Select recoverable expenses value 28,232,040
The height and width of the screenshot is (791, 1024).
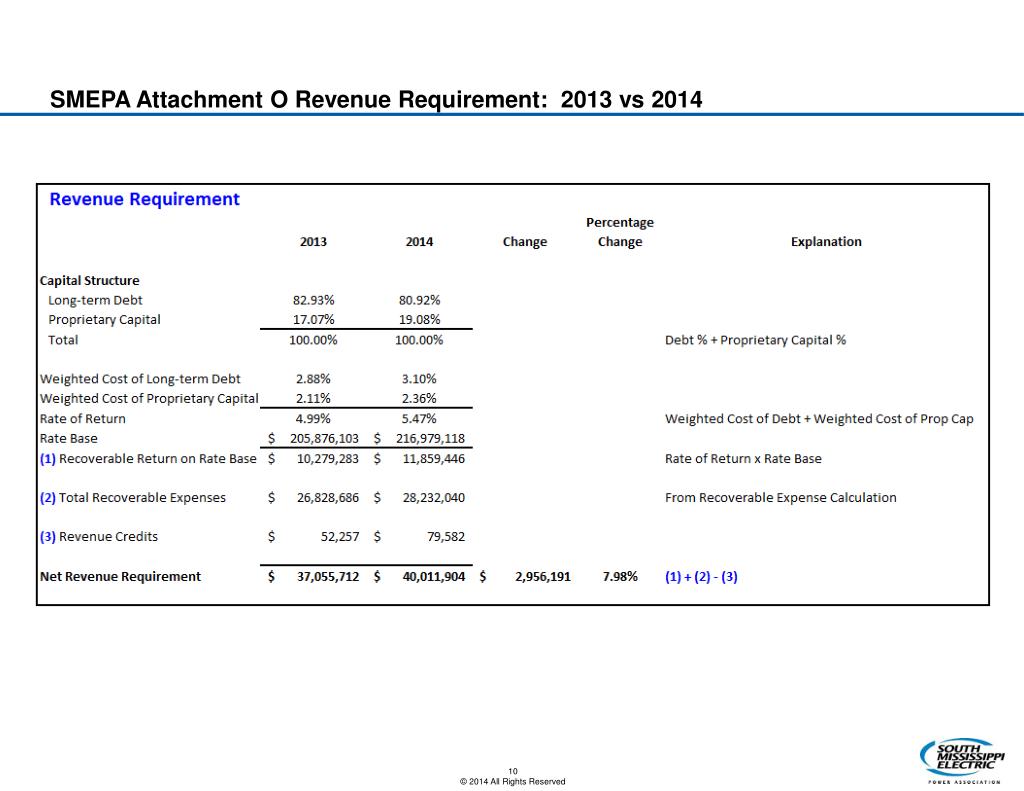(434, 498)
